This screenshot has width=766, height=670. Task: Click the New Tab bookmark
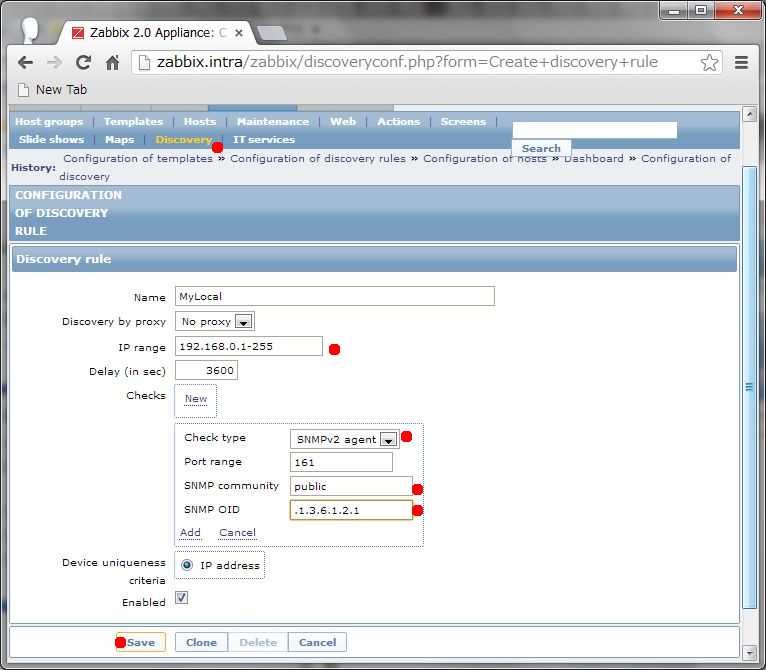pyautogui.click(x=52, y=90)
